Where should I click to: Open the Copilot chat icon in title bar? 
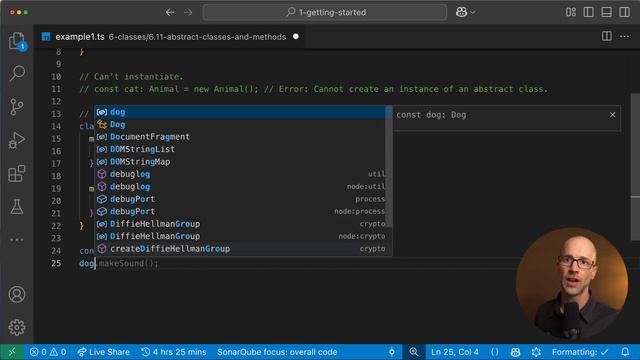[x=461, y=12]
